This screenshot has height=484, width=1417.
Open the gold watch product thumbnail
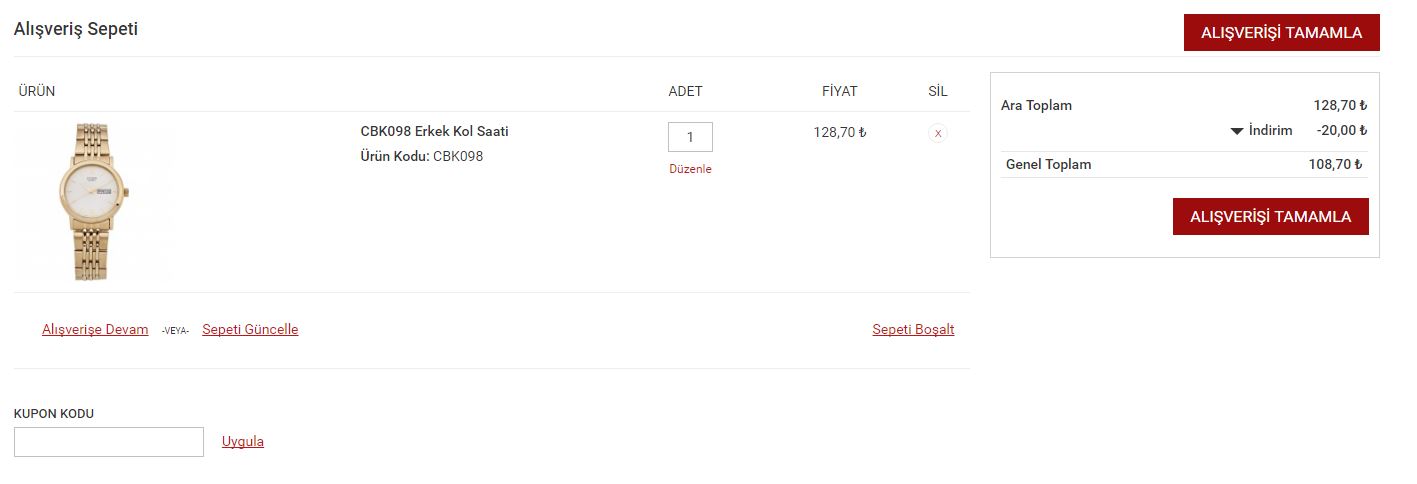(93, 201)
